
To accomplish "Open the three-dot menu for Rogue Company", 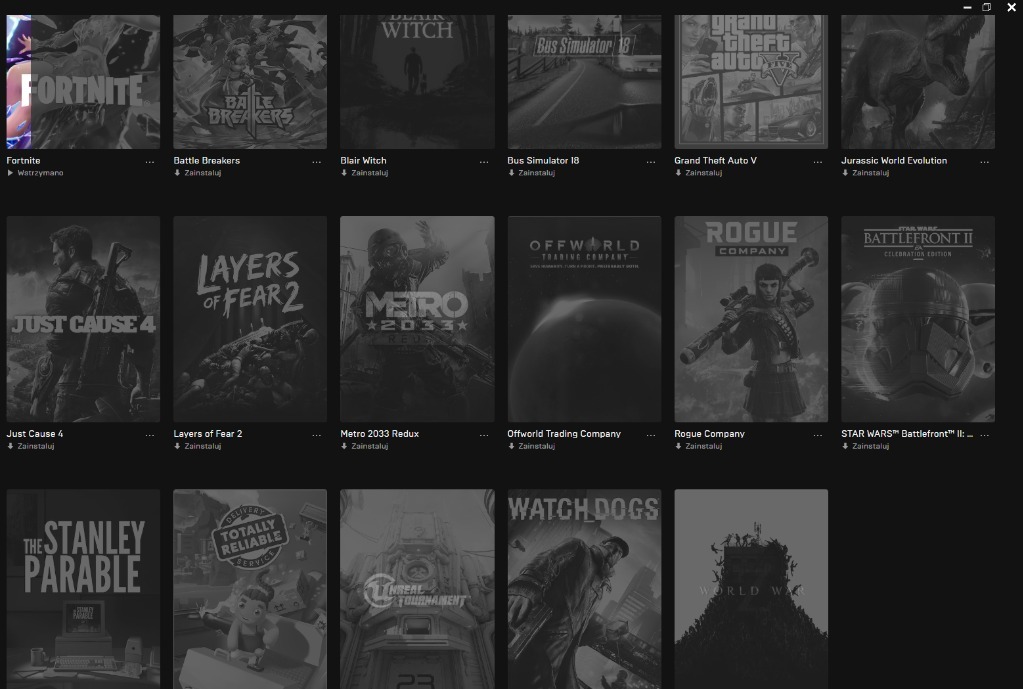I will click(817, 435).
